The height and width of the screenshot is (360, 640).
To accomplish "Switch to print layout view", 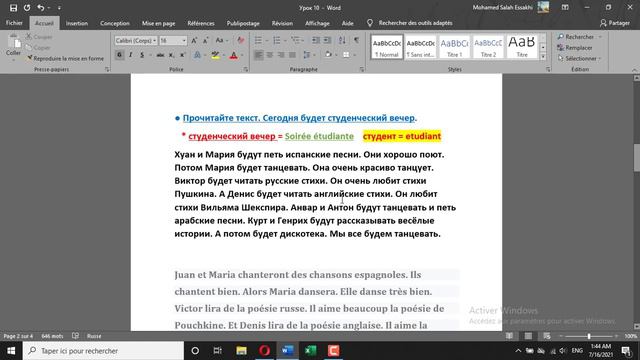I will click(528, 336).
